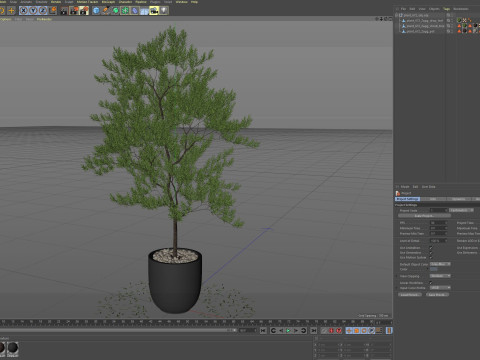This screenshot has width=480, height=360.
Task: Expand the View Clipping disclosure arrow
Action: coord(396,276)
